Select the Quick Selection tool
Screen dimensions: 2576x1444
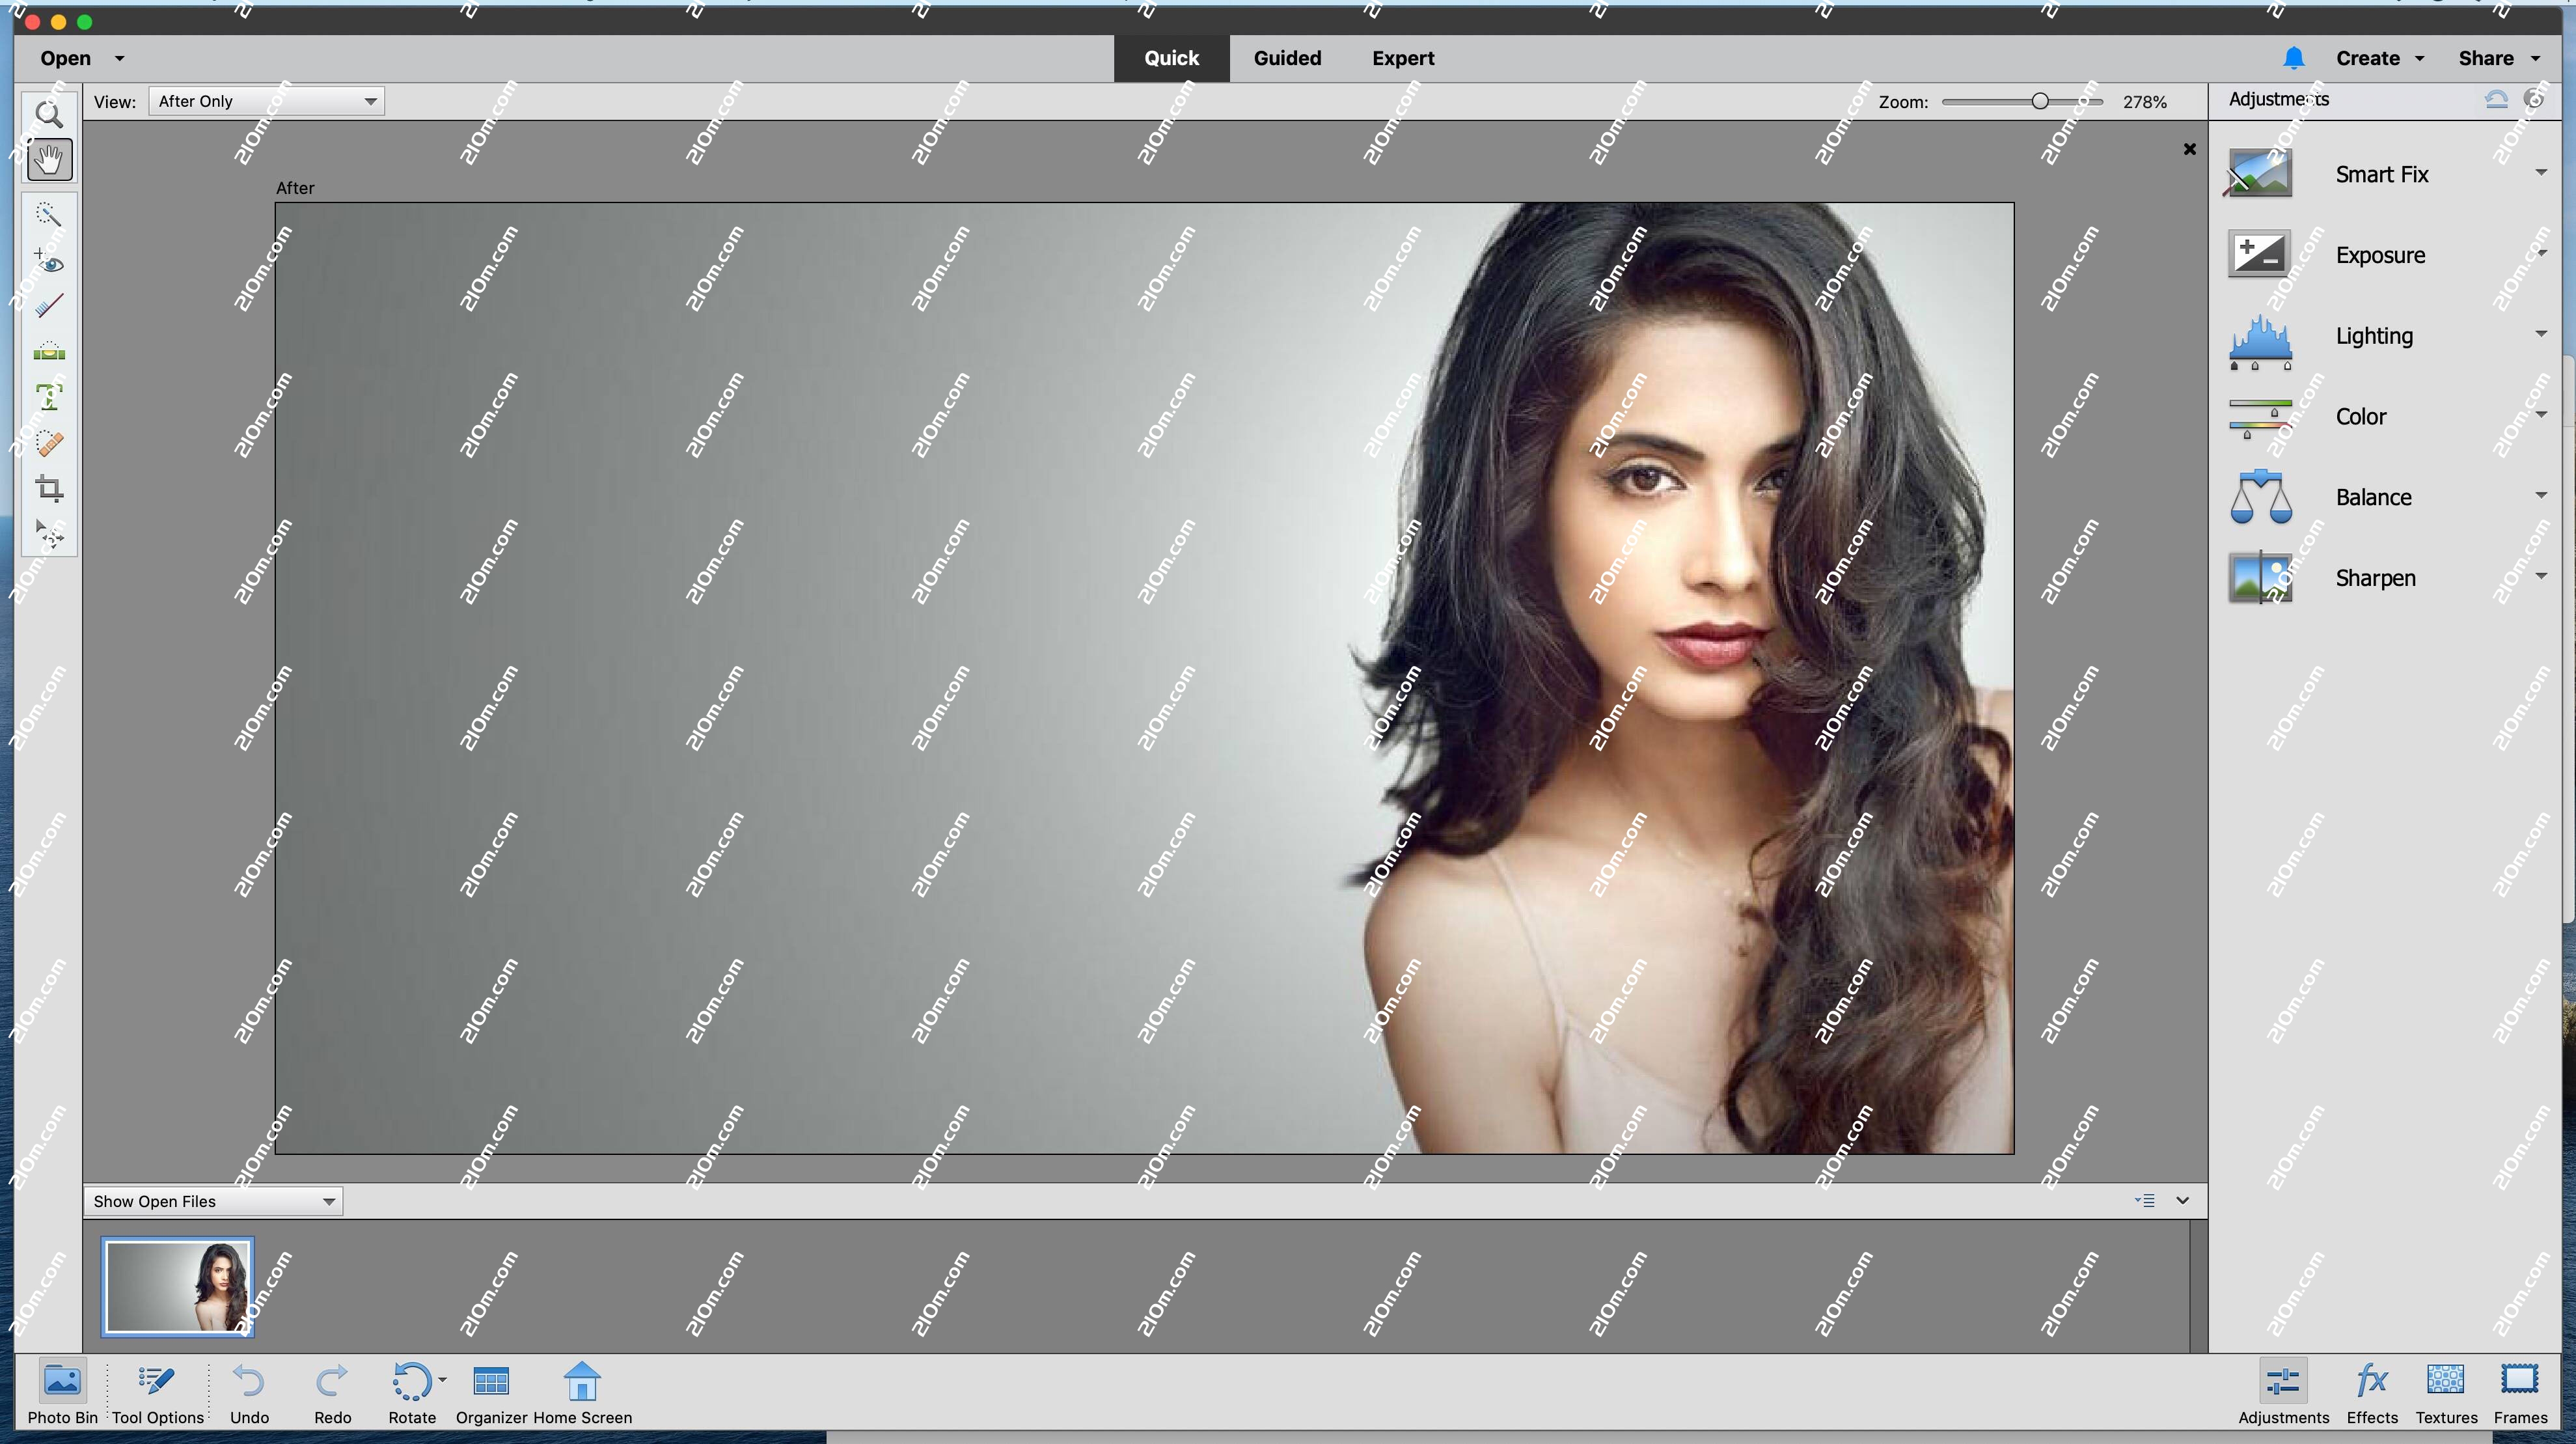pos(49,214)
